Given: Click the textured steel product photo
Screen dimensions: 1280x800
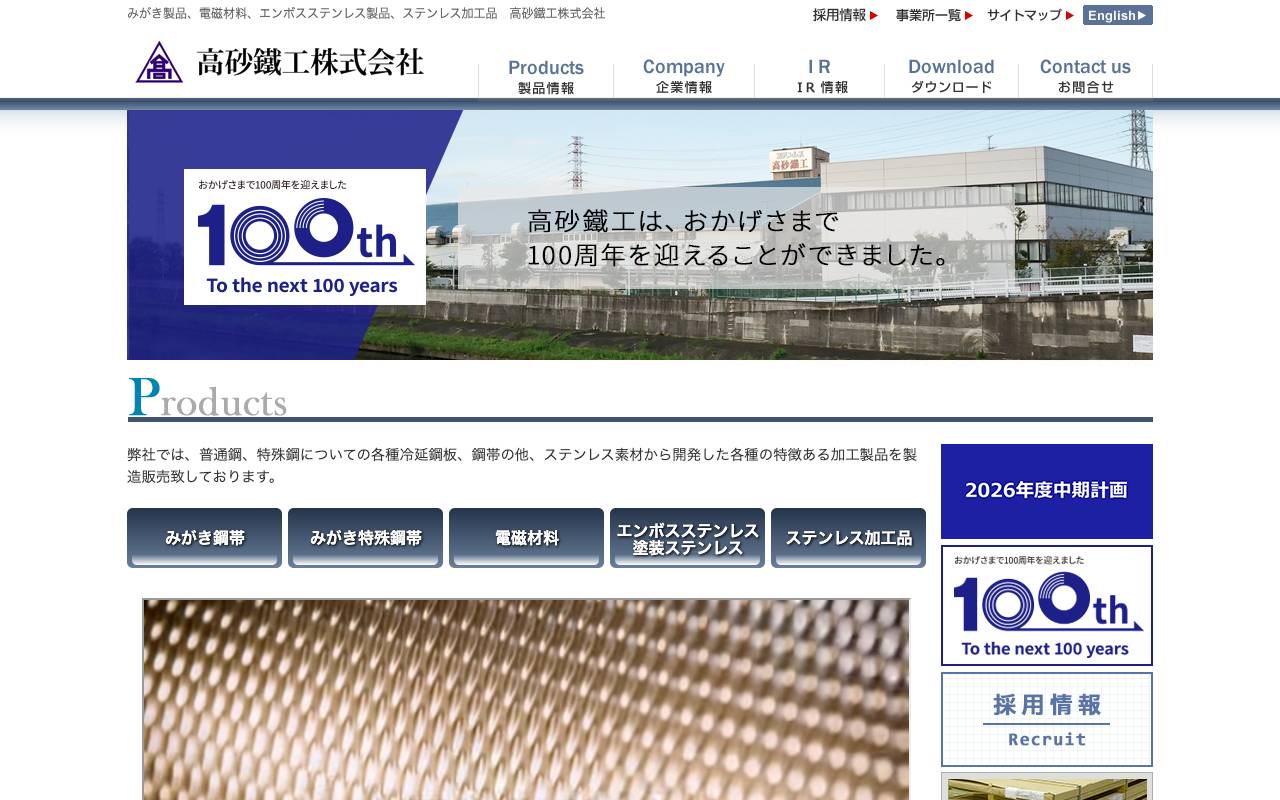Looking at the screenshot, I should point(526,700).
